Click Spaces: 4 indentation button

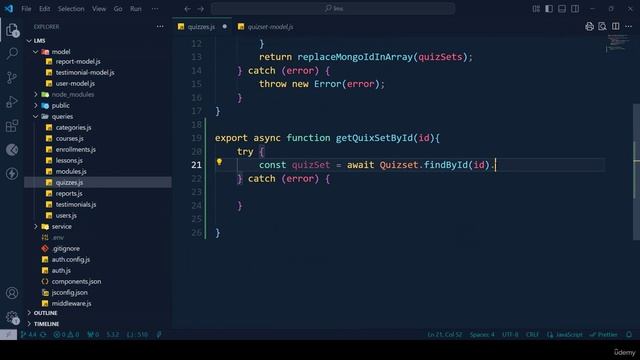[x=482, y=335]
